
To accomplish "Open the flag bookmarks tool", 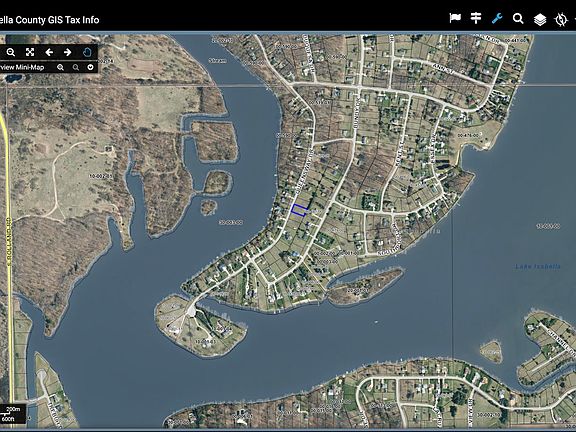I will tap(455, 18).
